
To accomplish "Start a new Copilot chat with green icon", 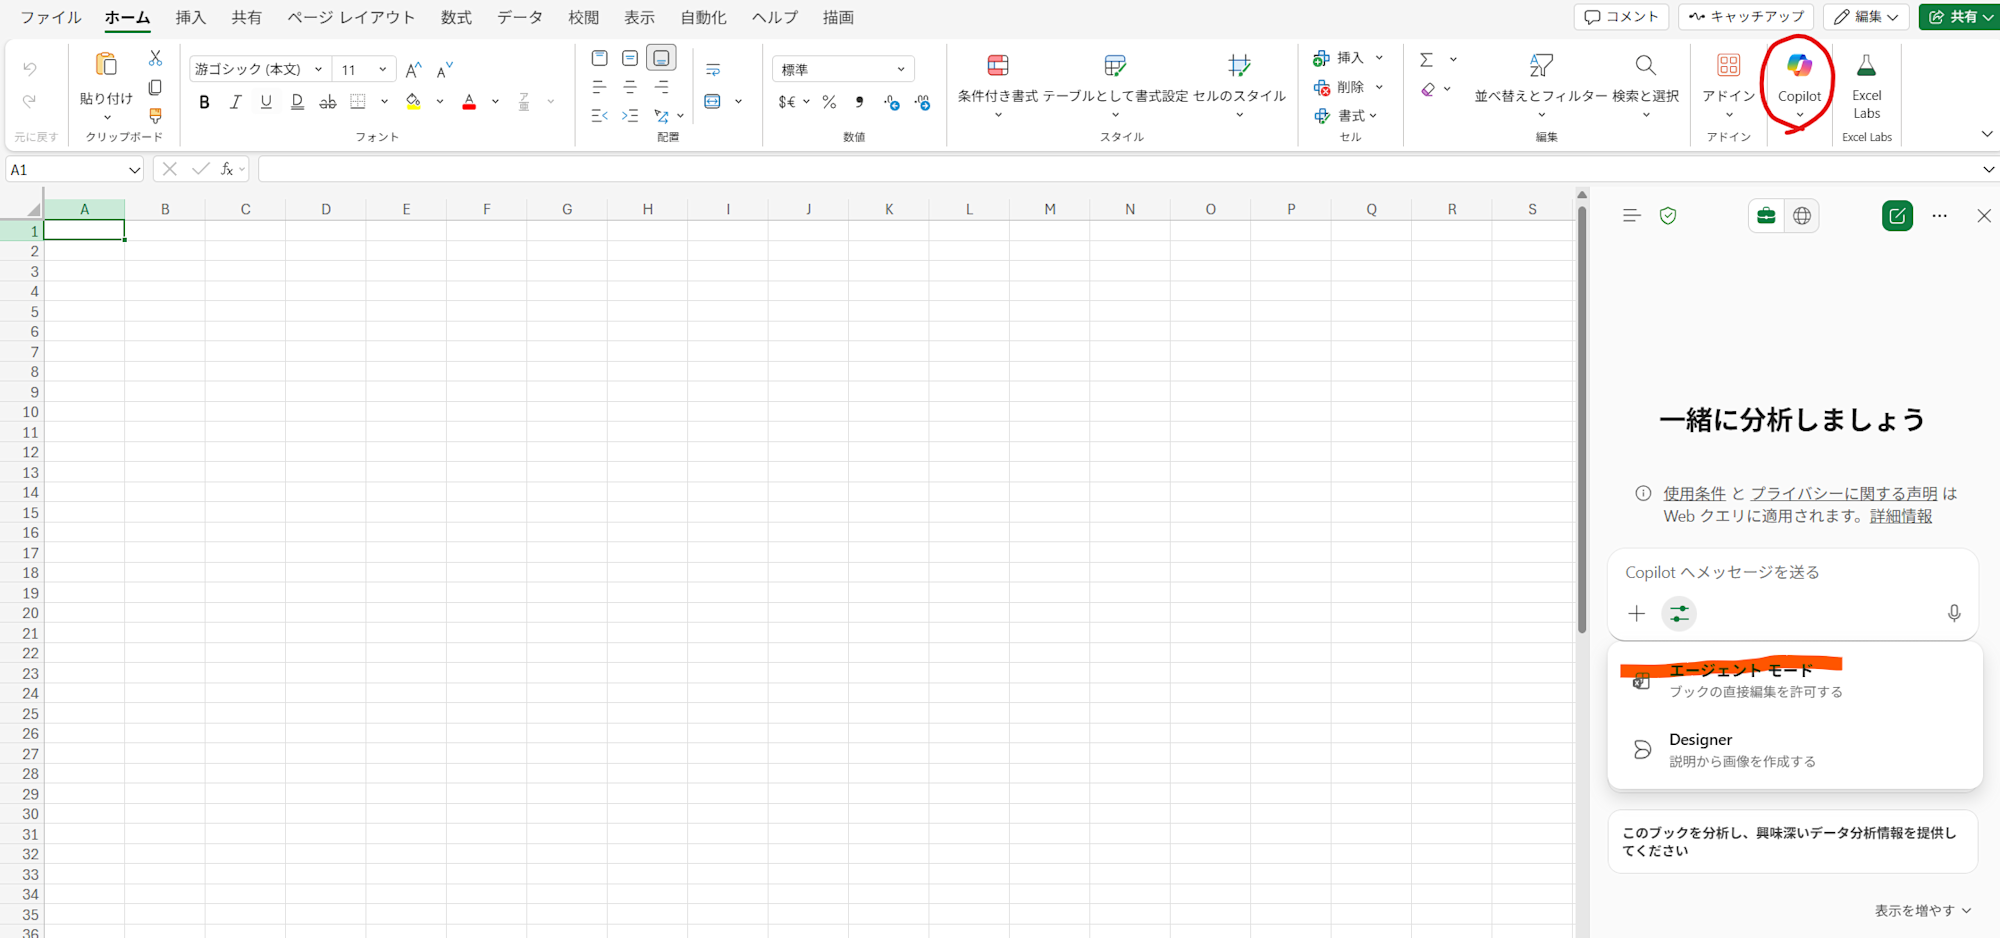I will click(x=1897, y=216).
